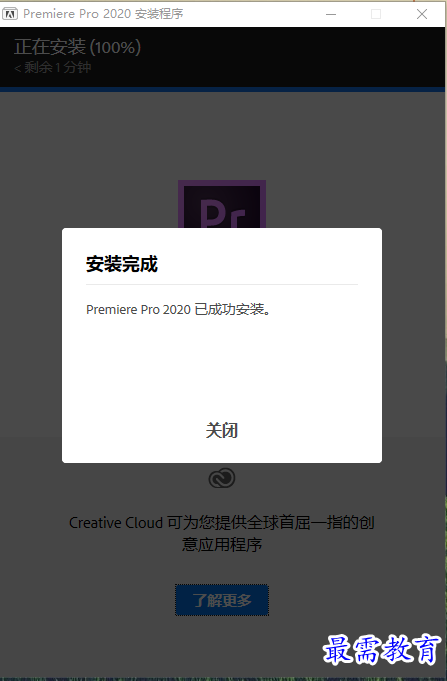Click the 了解更多 button
This screenshot has height=681, width=447.
point(222,600)
